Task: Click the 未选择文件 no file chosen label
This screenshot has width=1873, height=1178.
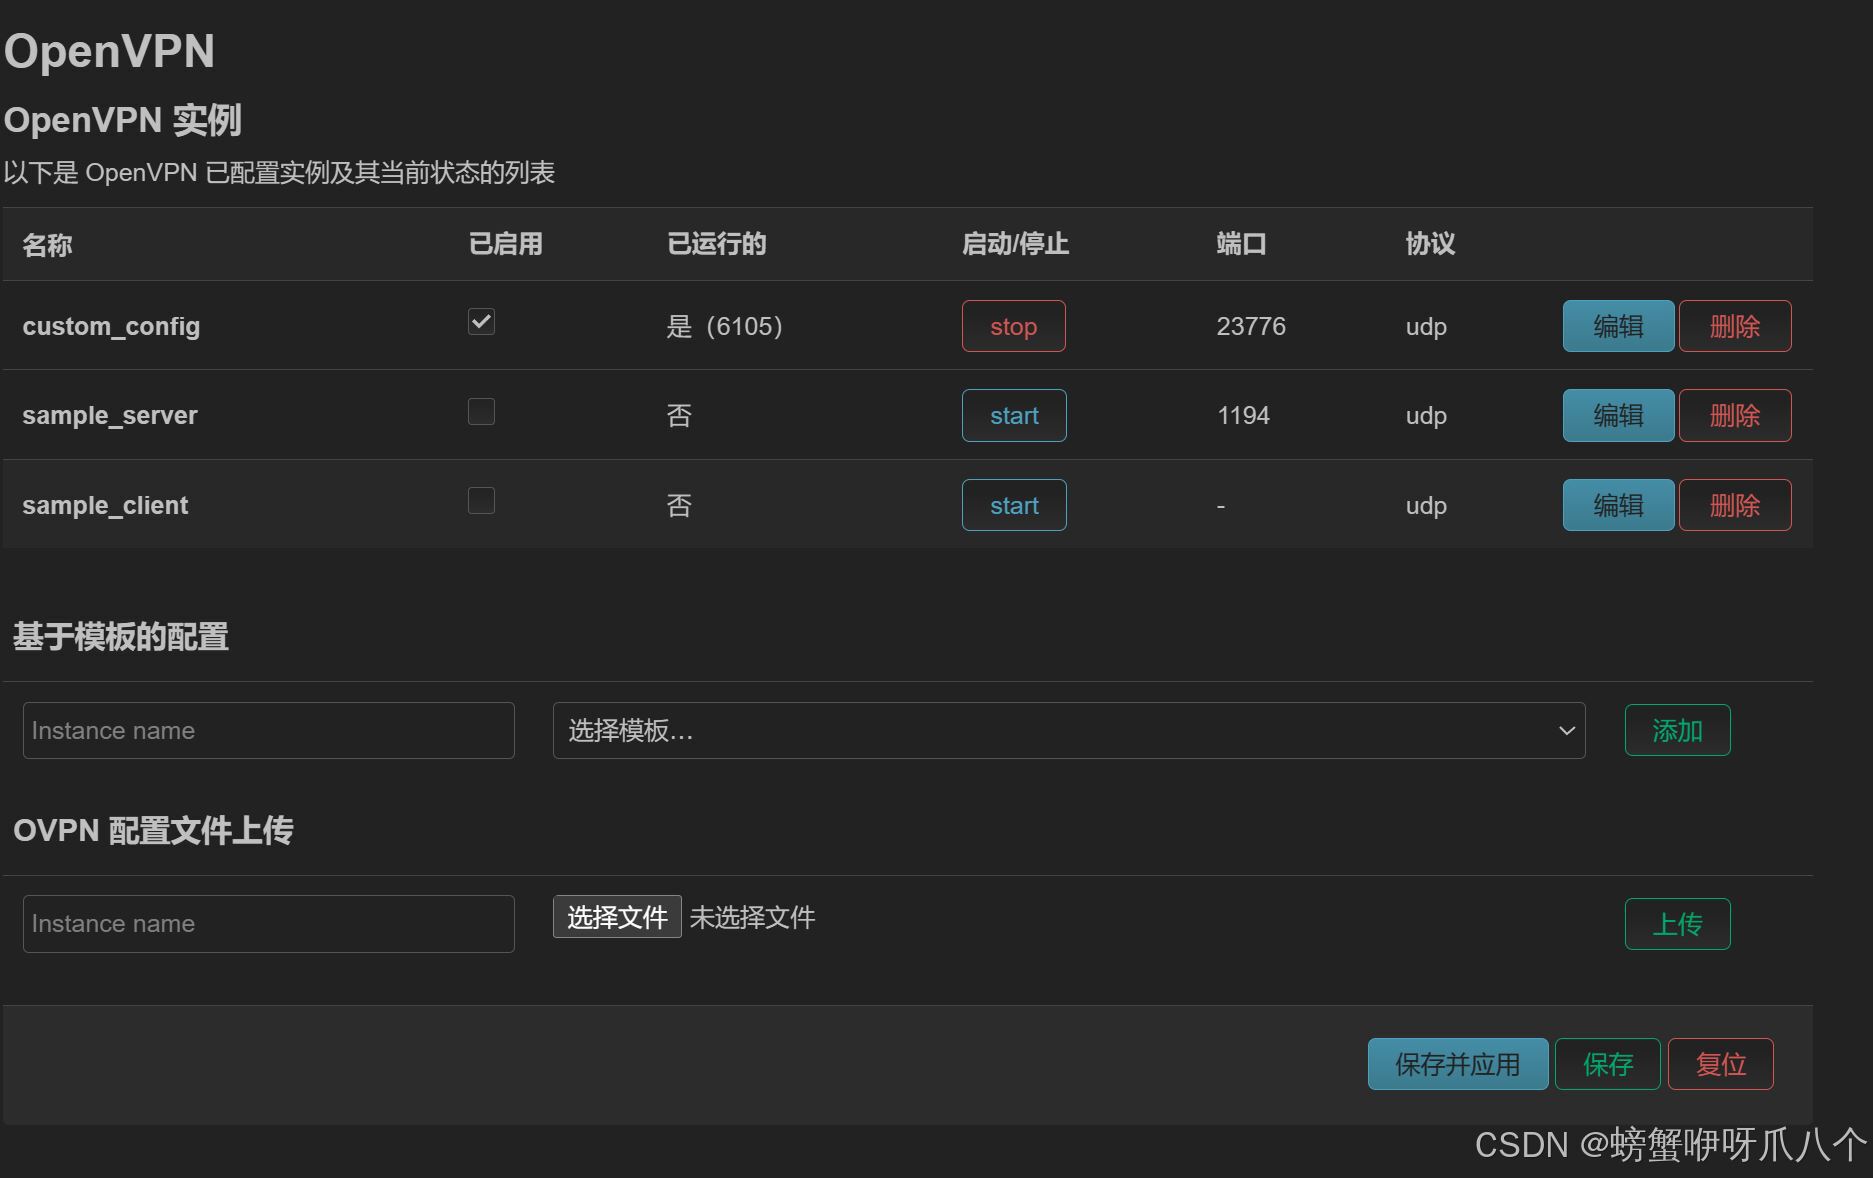Action: coord(753,917)
